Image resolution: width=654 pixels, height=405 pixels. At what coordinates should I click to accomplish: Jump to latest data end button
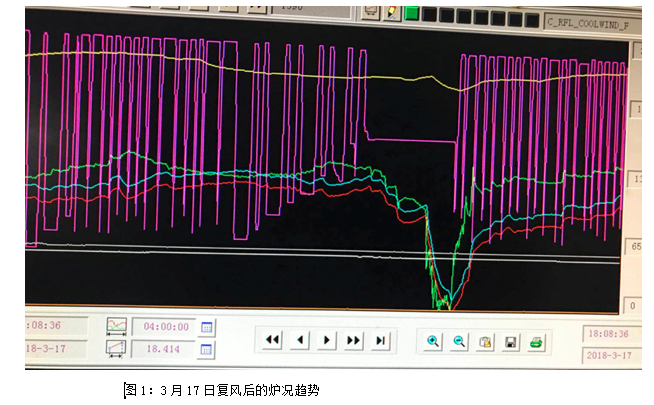(x=380, y=341)
